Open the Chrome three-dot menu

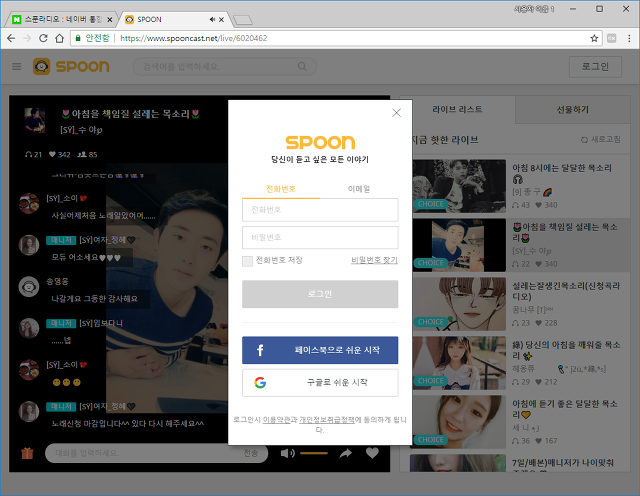[629, 38]
